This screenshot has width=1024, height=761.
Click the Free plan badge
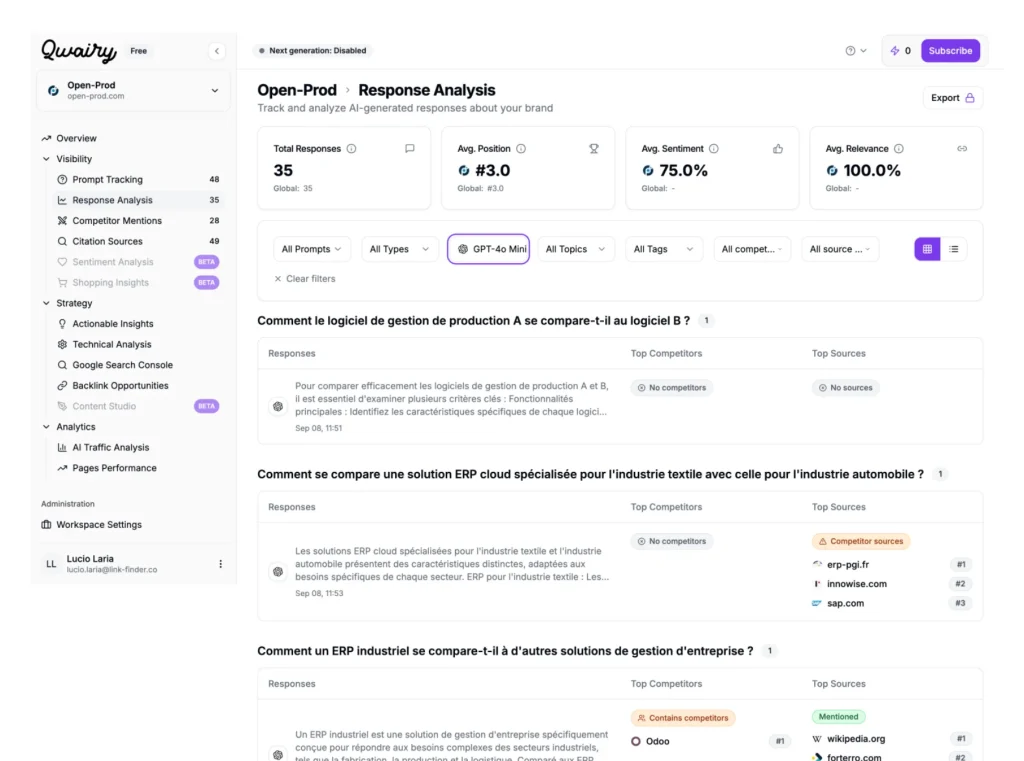point(138,51)
